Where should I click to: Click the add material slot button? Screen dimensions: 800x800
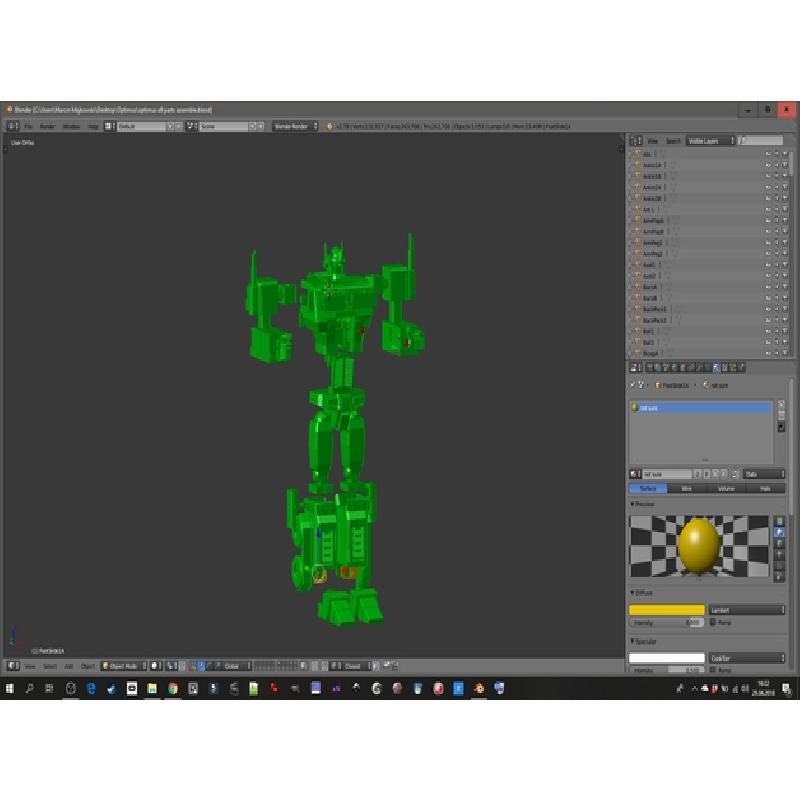pos(781,405)
